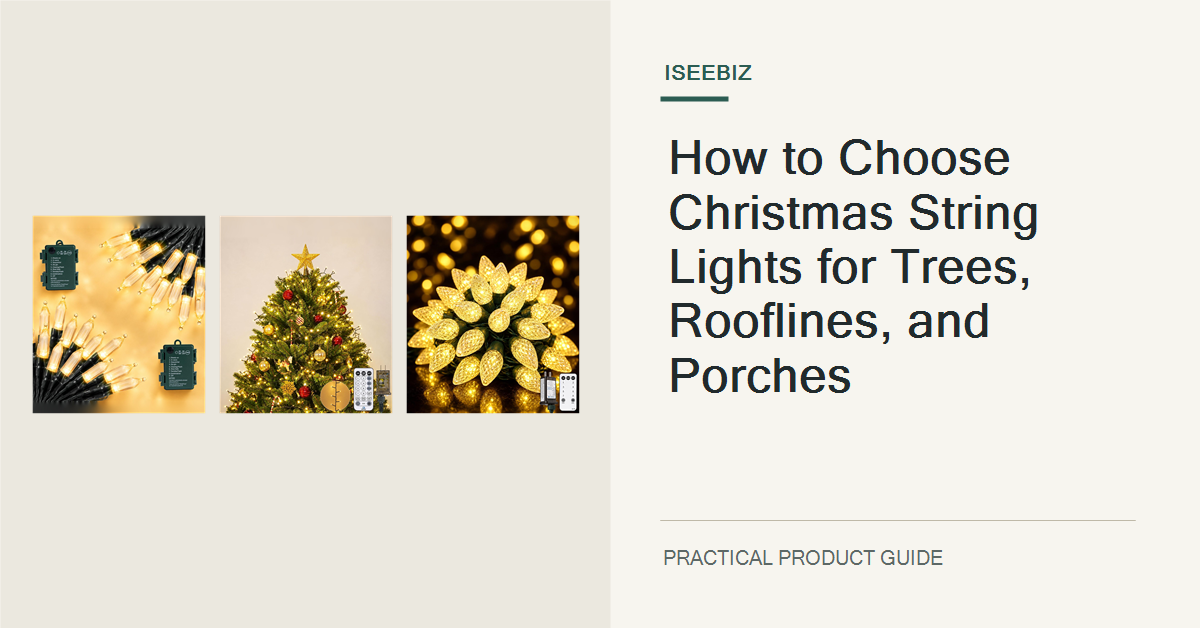
Task: Click the green underline beneath ISEEBIZ
Action: 694,98
